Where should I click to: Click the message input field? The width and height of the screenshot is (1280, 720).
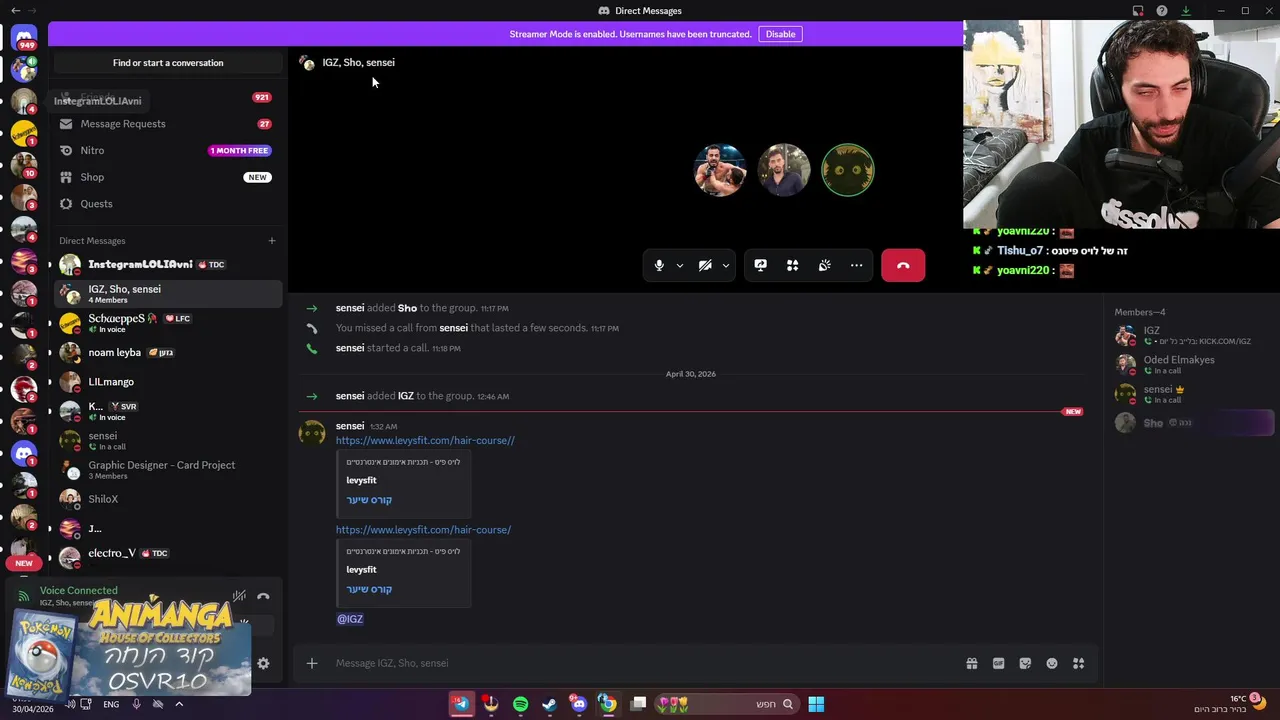click(x=640, y=663)
